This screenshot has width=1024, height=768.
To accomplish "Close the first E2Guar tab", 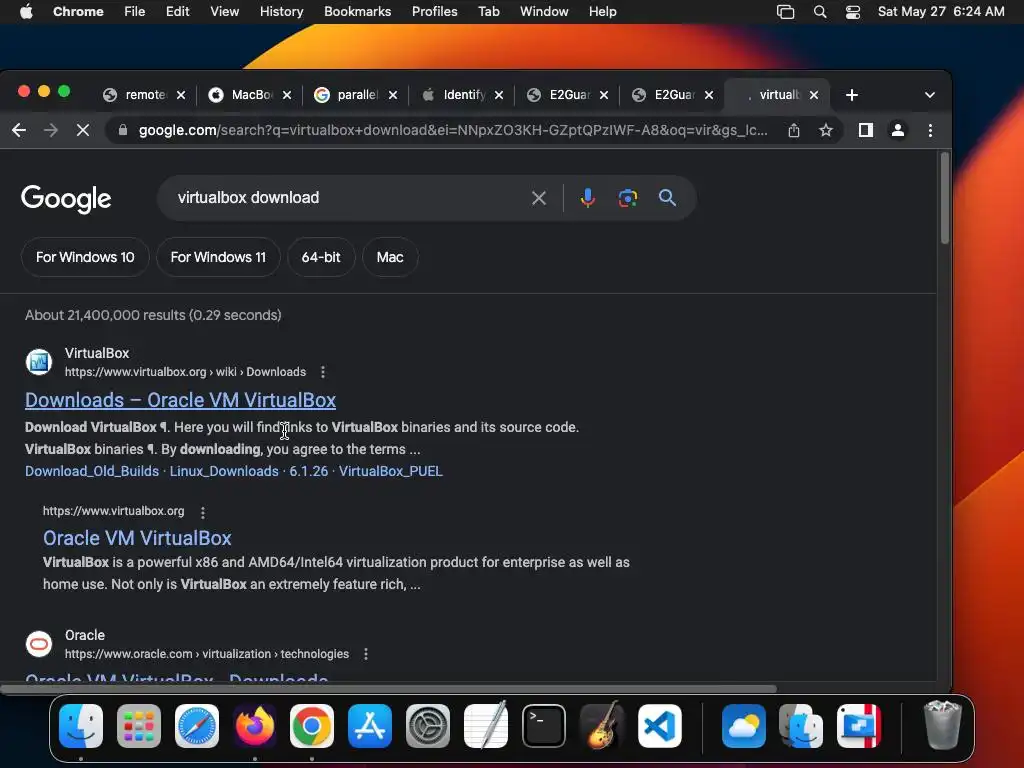I will [604, 95].
